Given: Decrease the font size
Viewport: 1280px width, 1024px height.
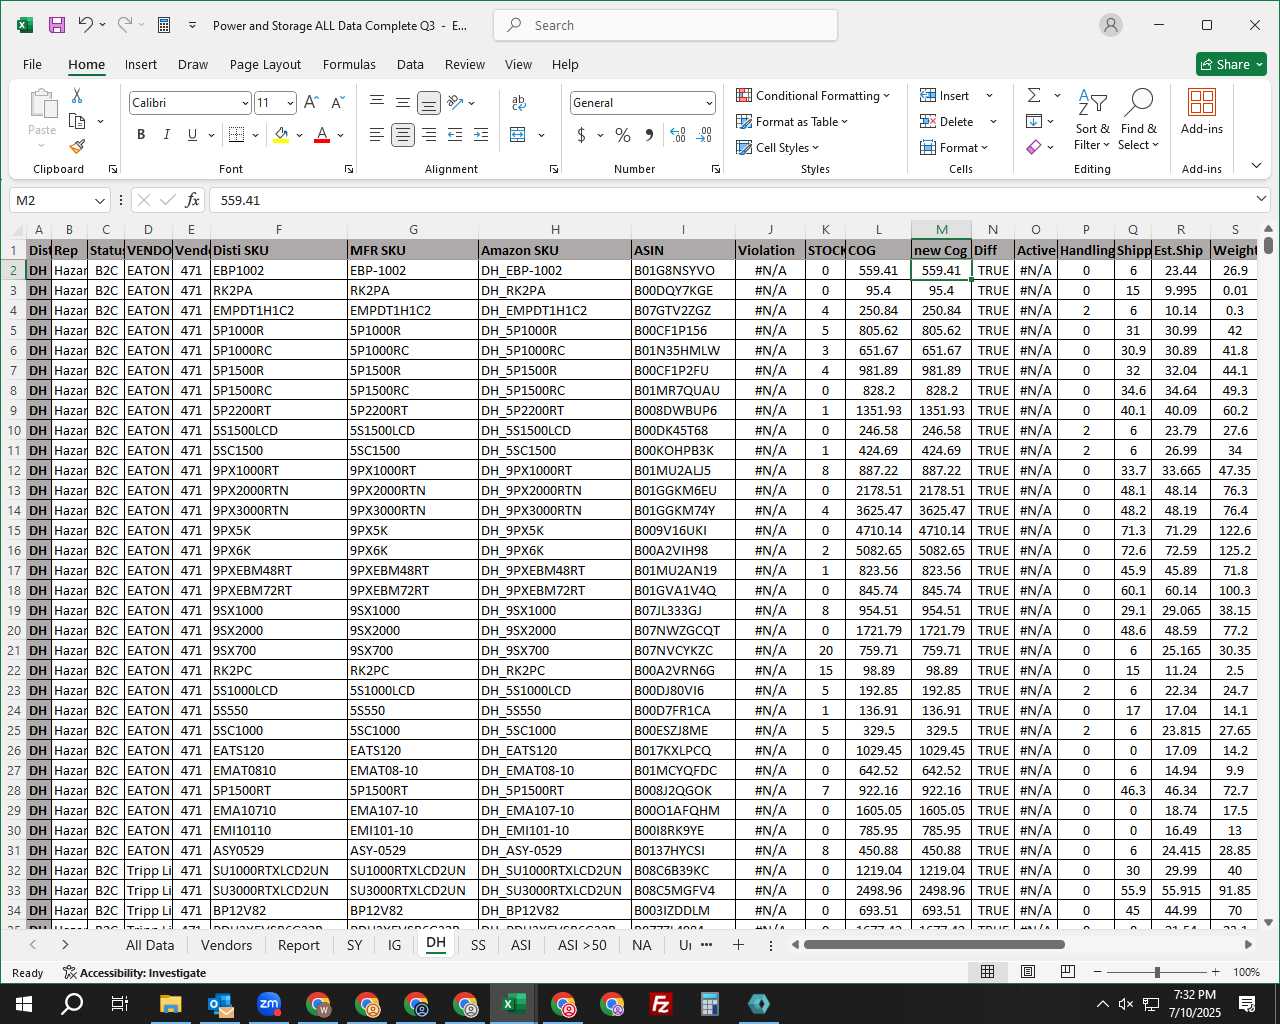Looking at the screenshot, I should pos(337,102).
